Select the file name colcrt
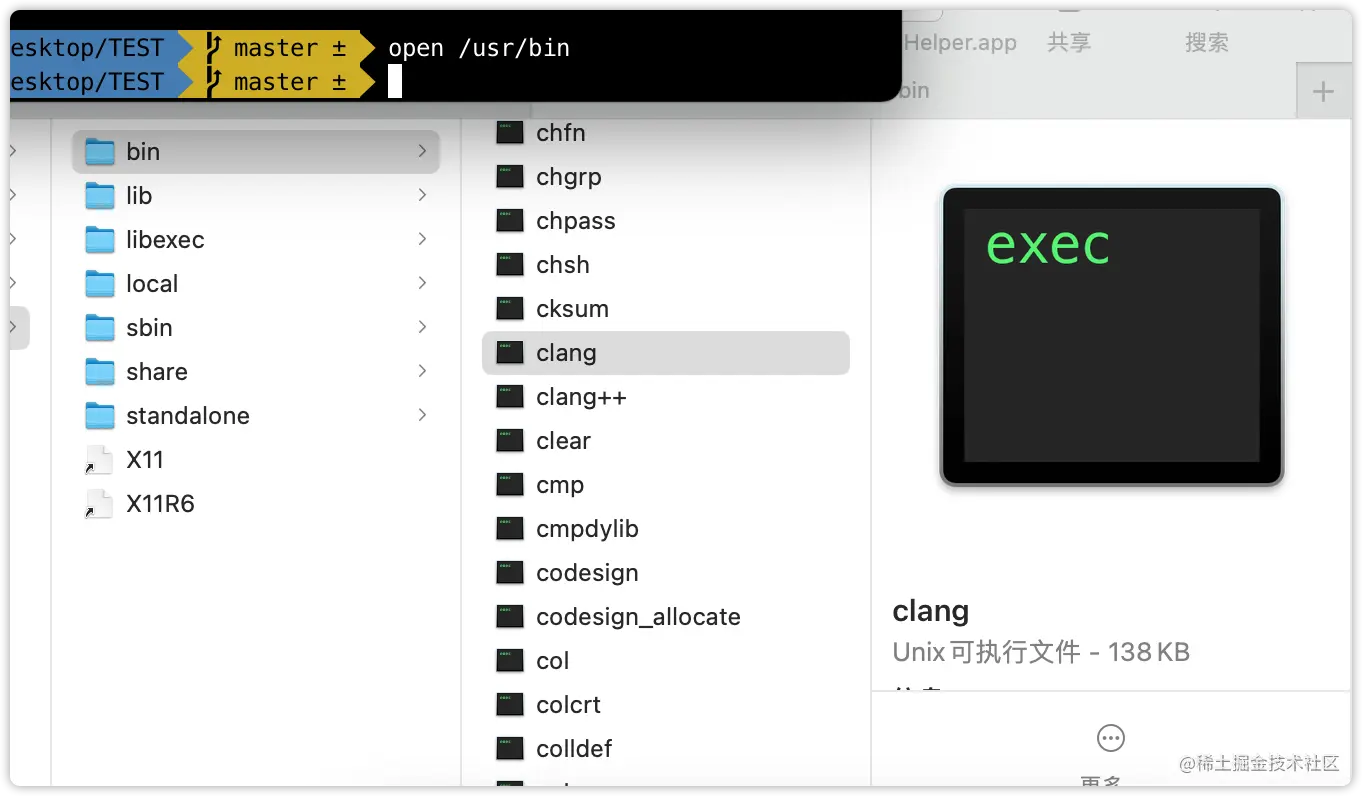The image size is (1362, 796). (x=569, y=705)
